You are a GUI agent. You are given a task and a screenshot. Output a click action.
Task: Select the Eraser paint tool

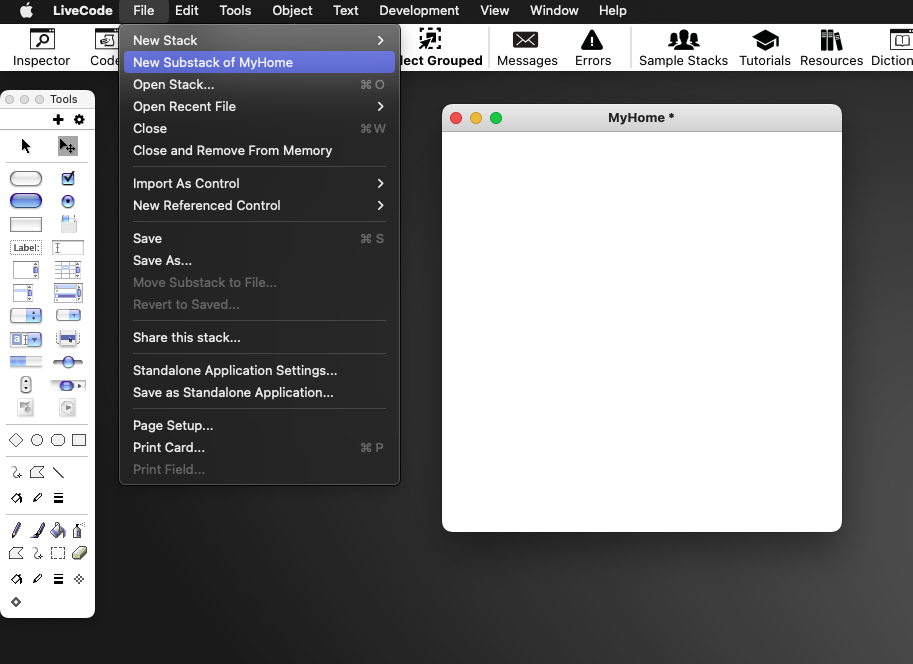(x=79, y=553)
